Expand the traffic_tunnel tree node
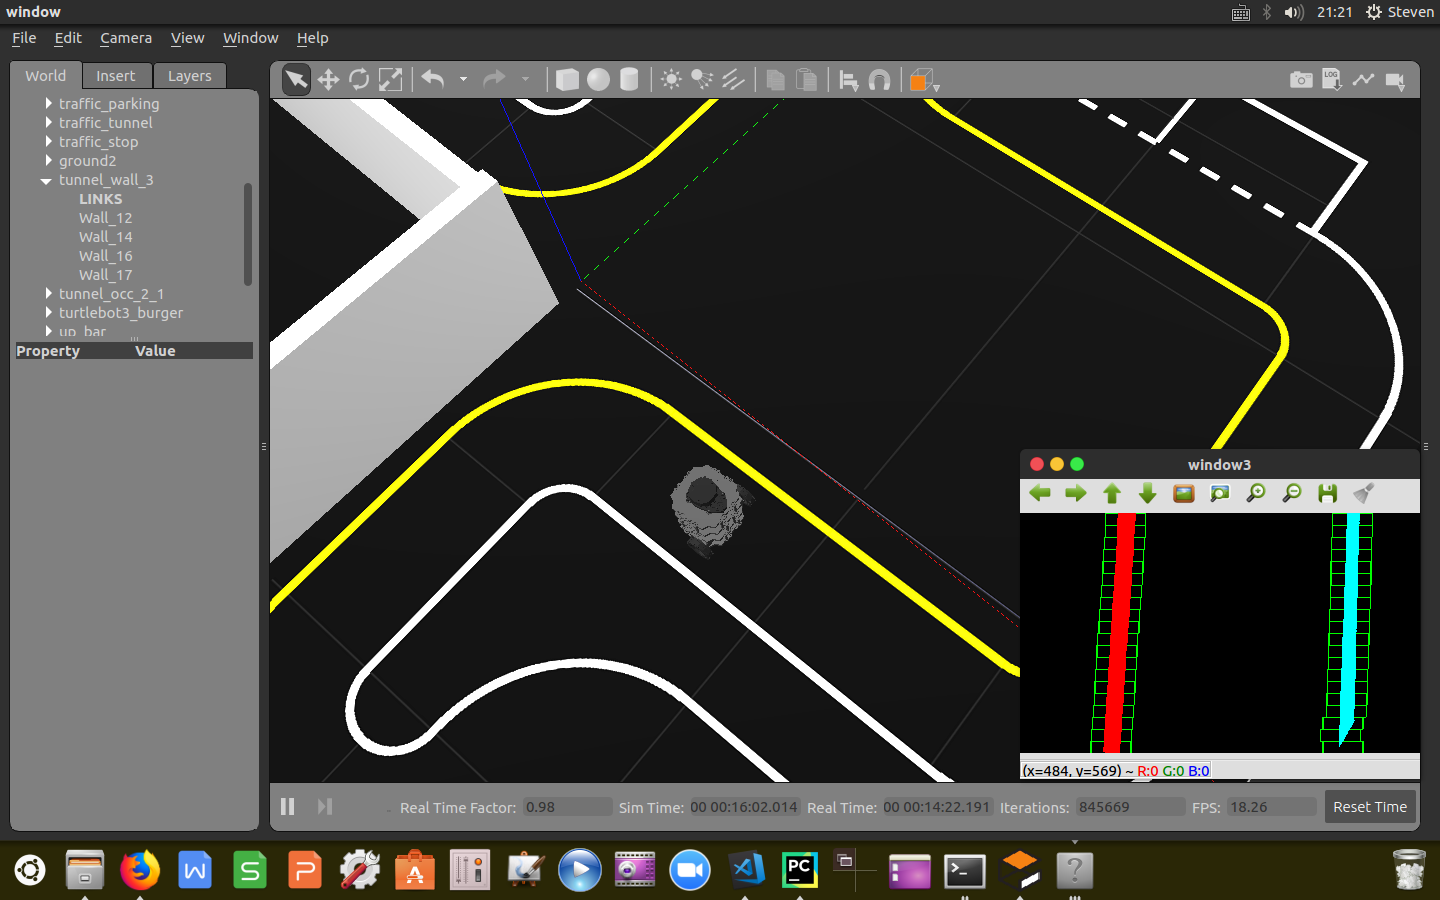 (48, 122)
